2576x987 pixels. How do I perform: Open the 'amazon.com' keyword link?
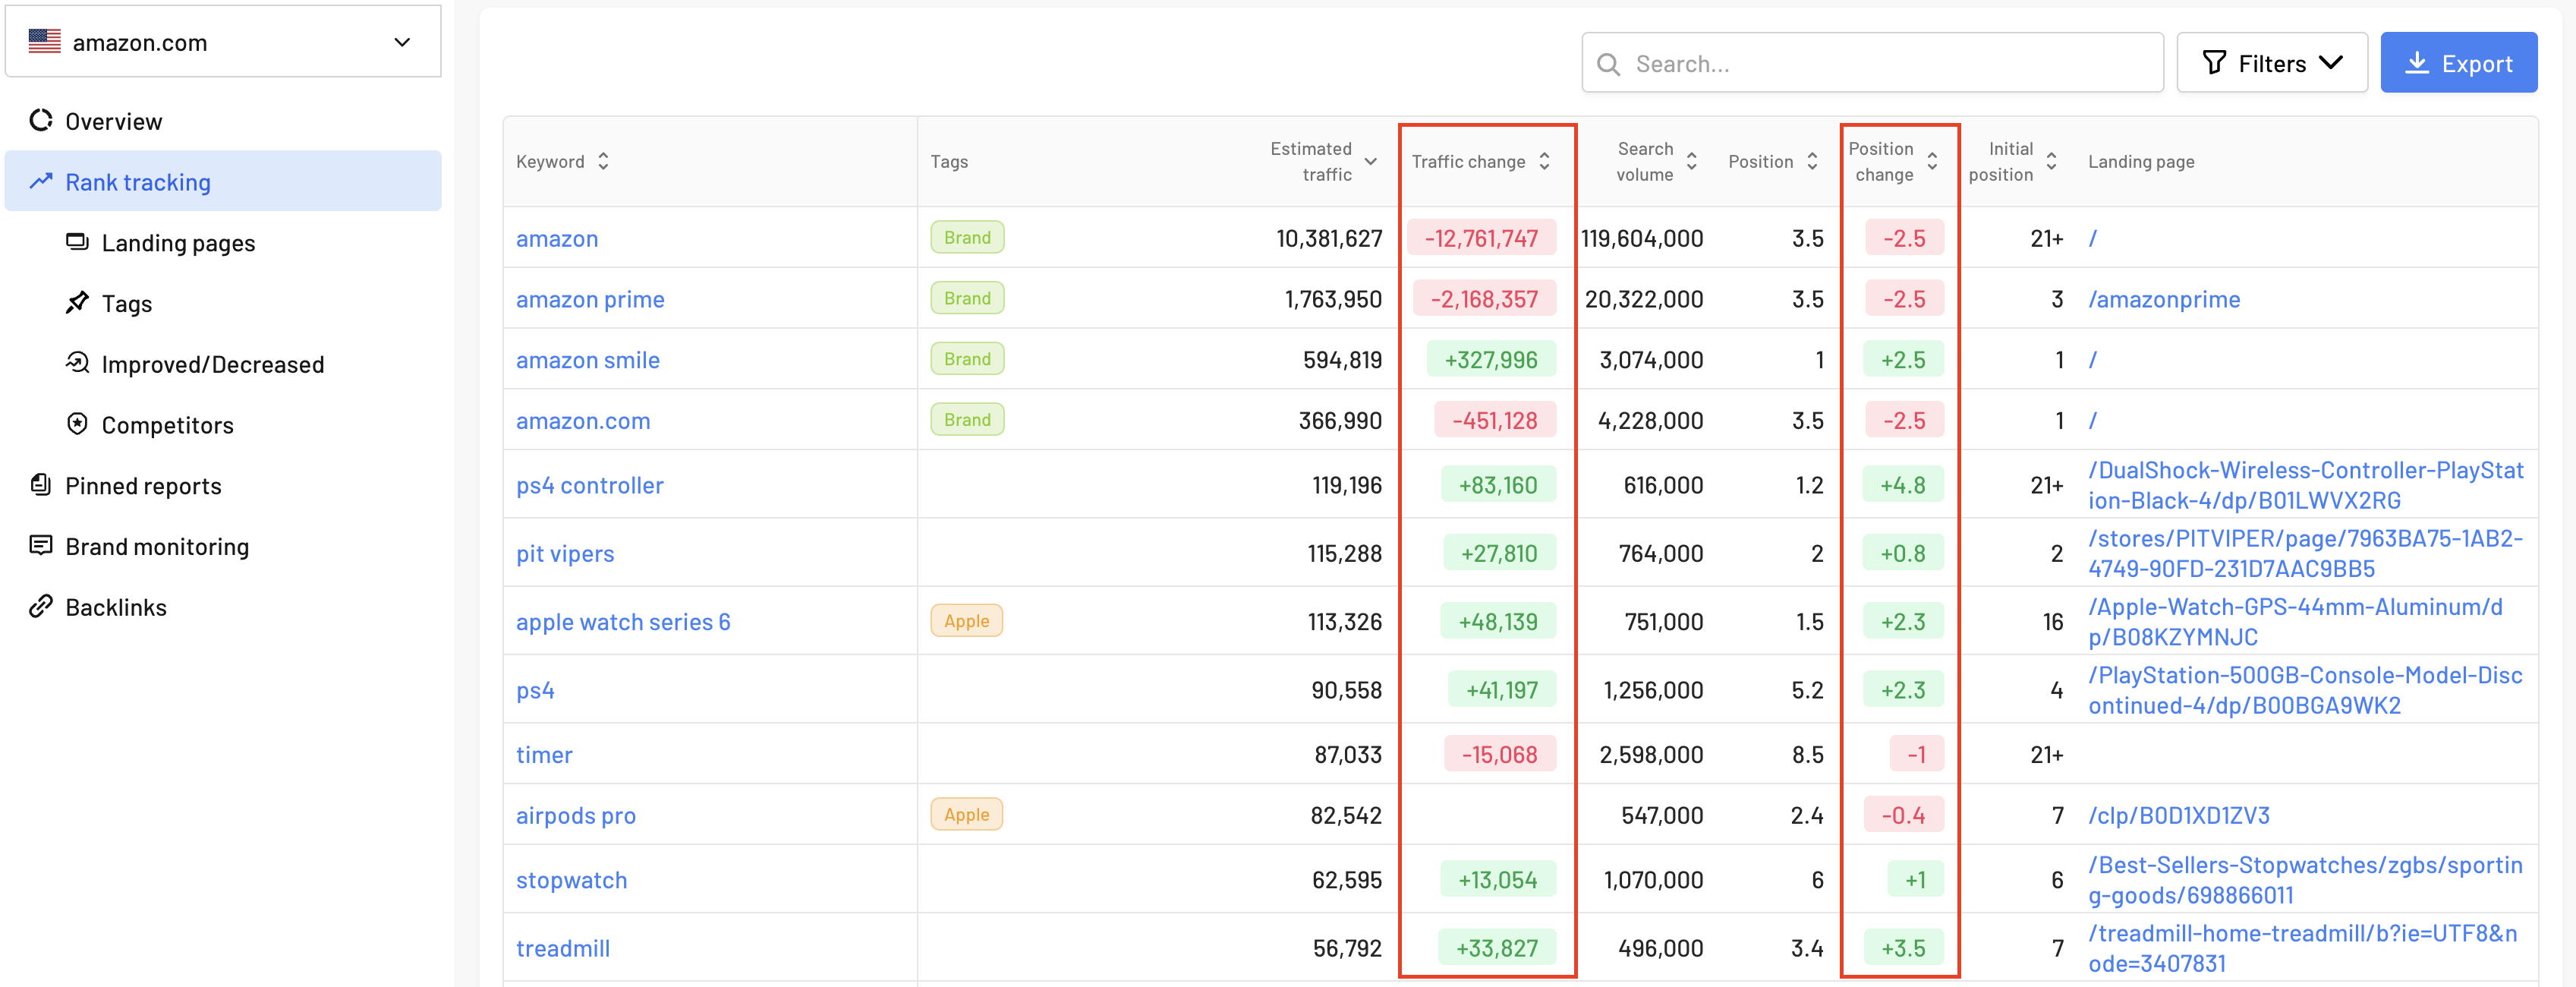point(583,421)
